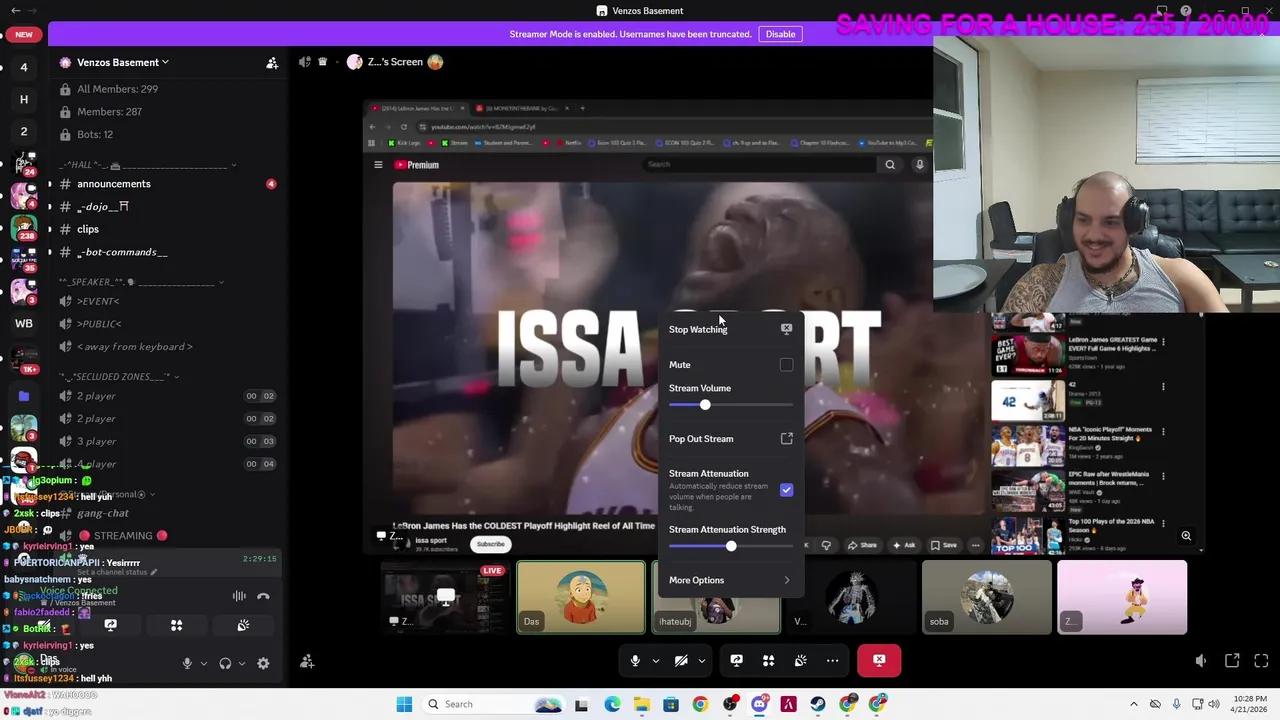Open noise suppression beside the disconnect icon

[x=239, y=596]
